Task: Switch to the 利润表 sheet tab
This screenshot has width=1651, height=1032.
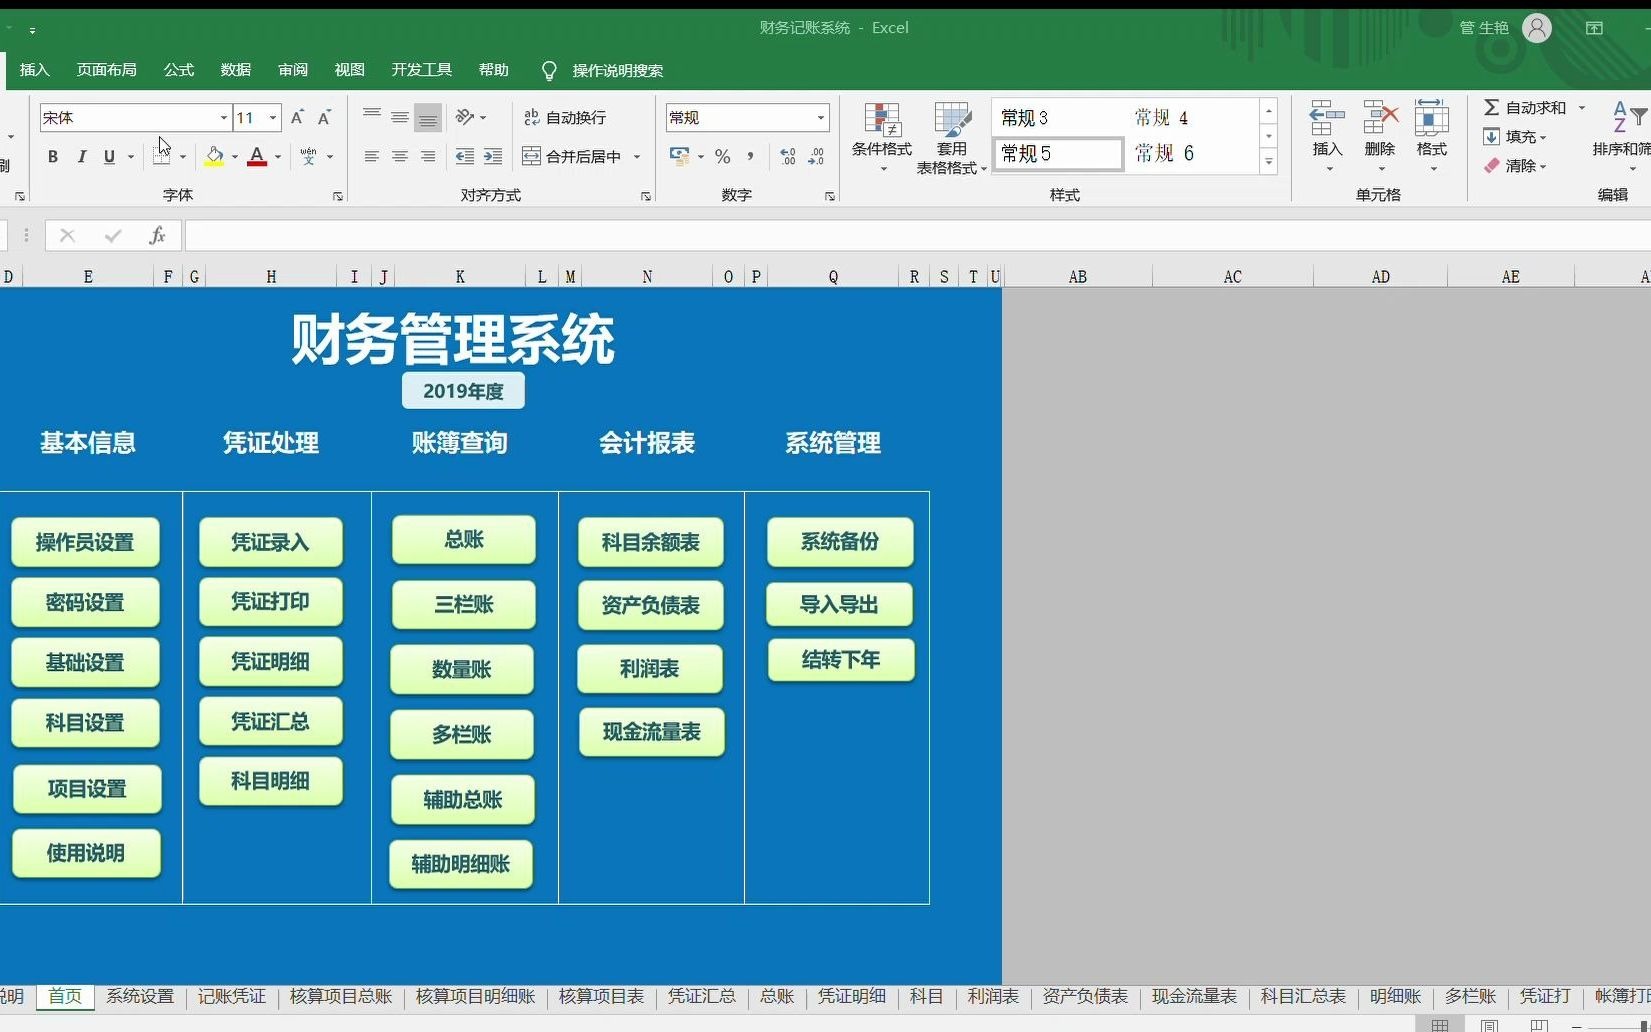Action: click(993, 996)
